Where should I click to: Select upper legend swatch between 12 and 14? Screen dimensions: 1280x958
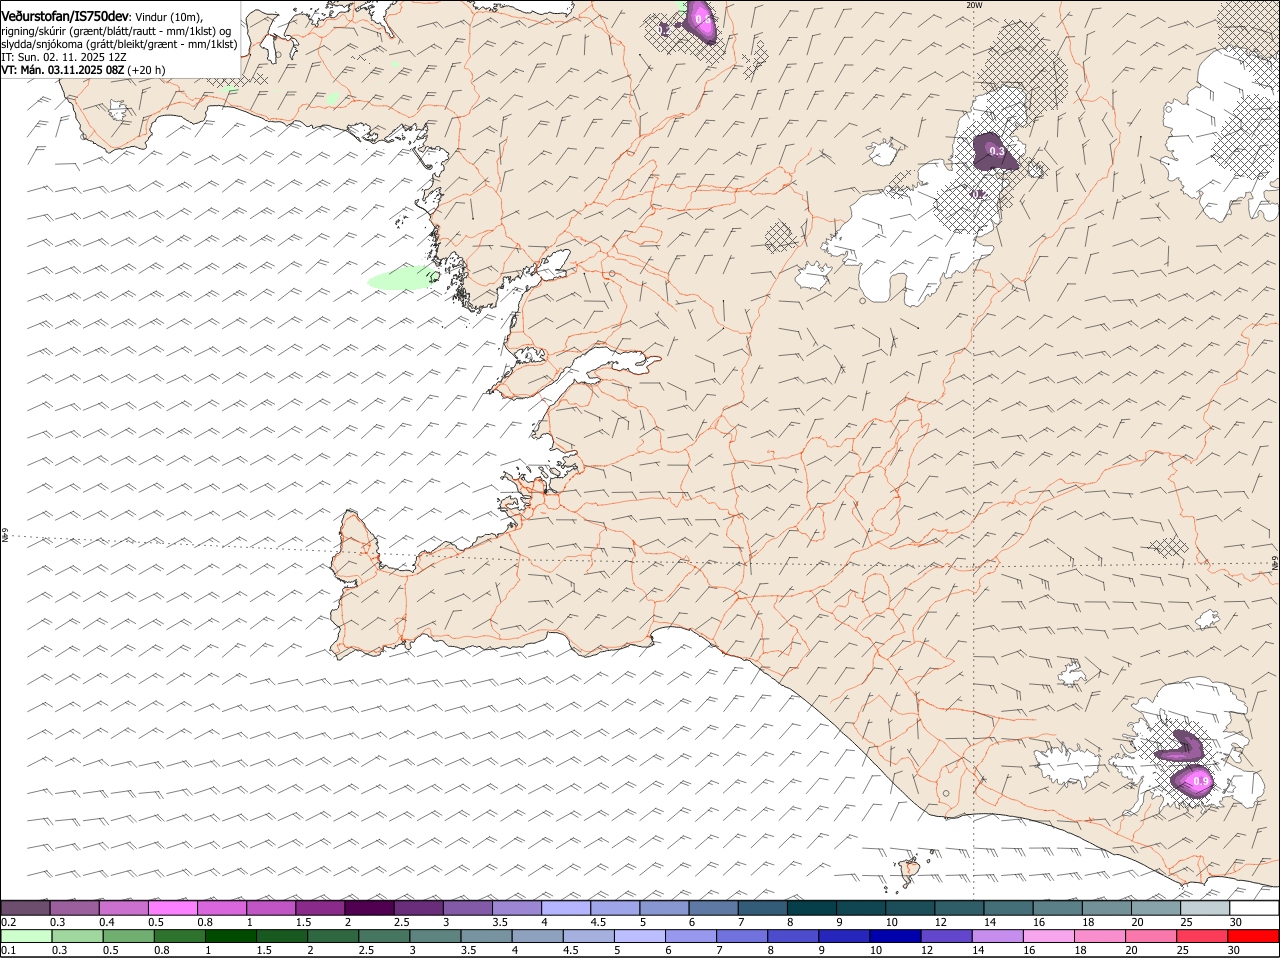[959, 907]
